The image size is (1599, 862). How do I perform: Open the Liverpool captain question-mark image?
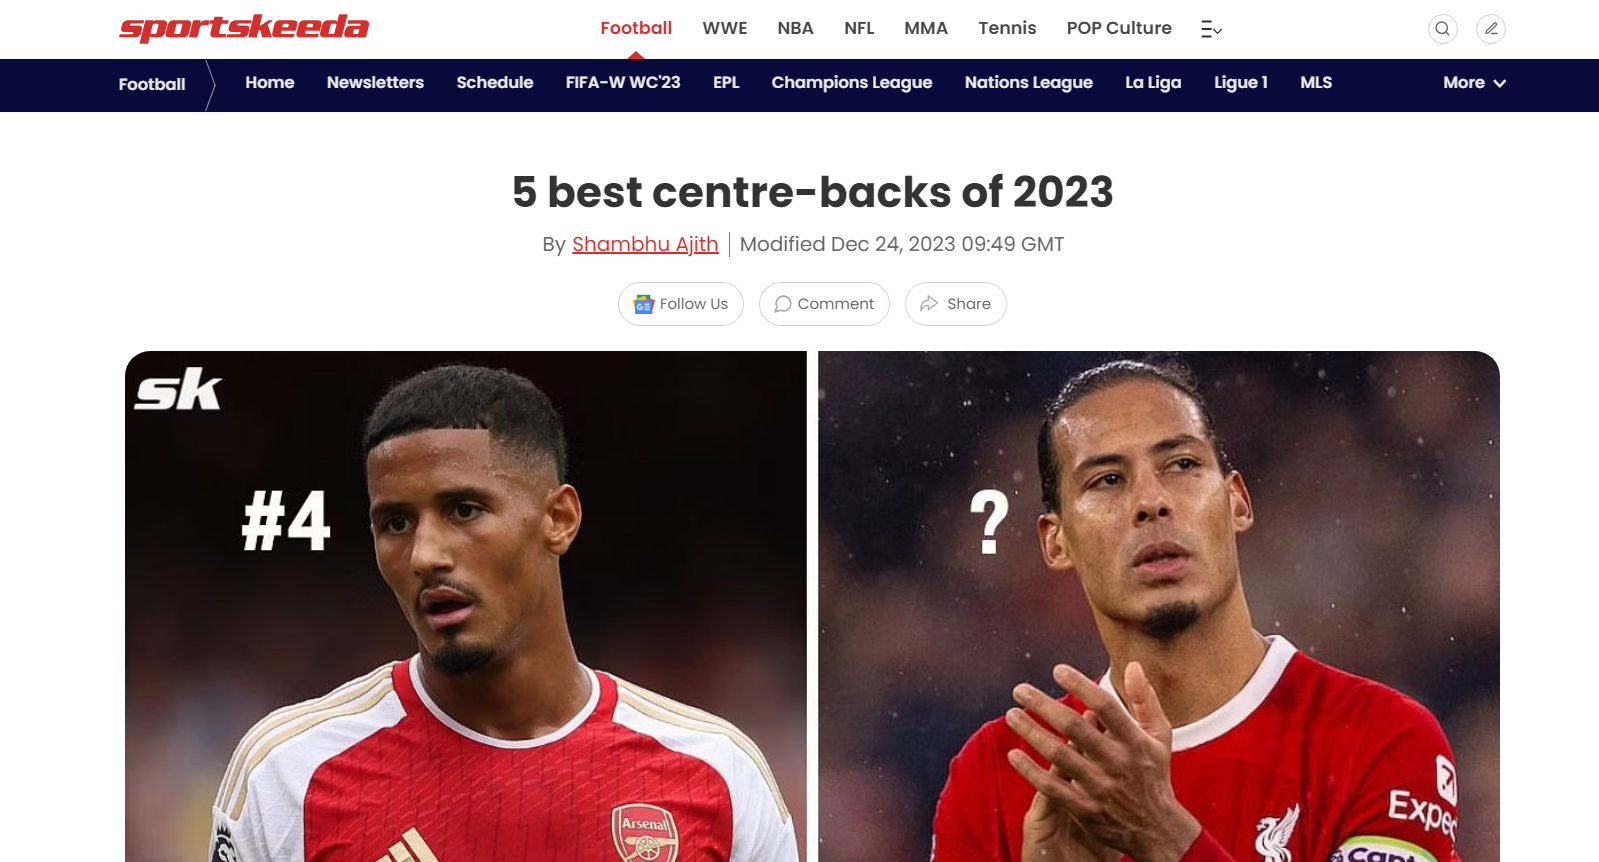1159,606
